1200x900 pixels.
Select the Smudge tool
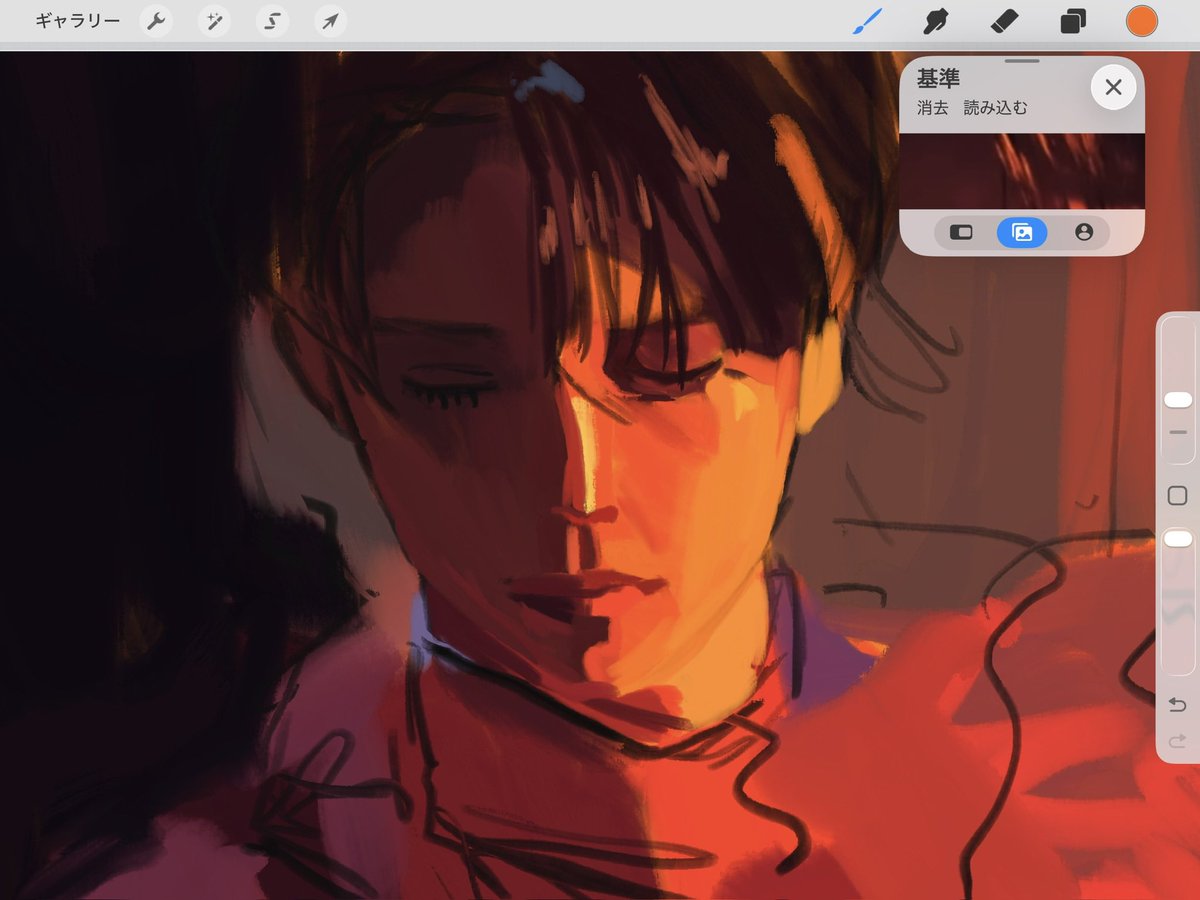coord(936,21)
